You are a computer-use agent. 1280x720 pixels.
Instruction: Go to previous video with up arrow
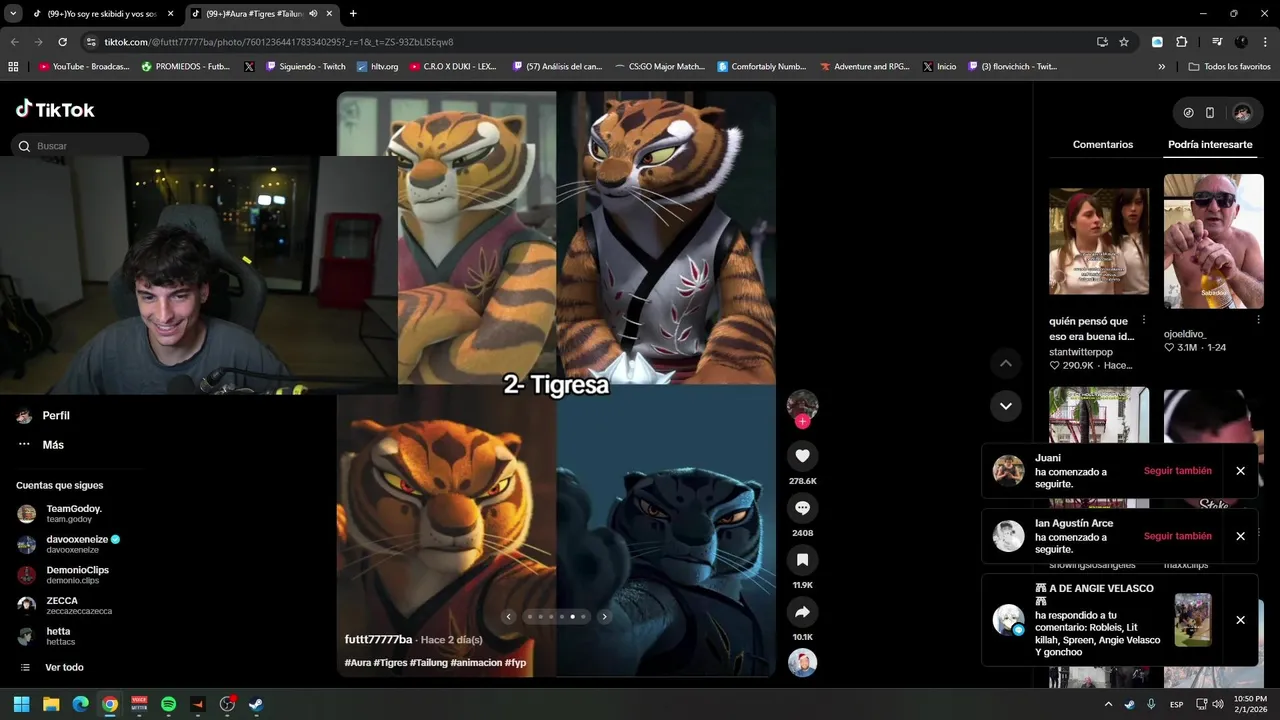coord(1006,363)
